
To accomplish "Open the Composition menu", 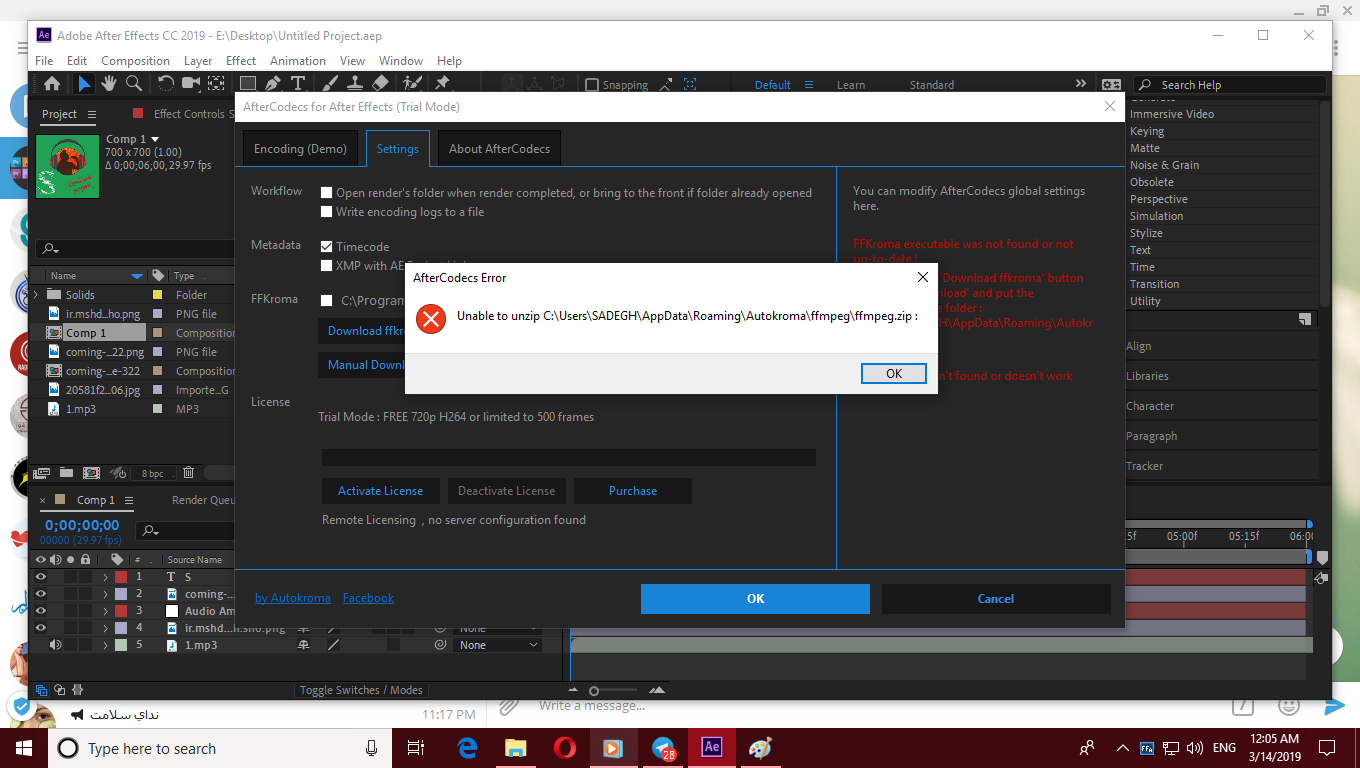I will point(135,60).
